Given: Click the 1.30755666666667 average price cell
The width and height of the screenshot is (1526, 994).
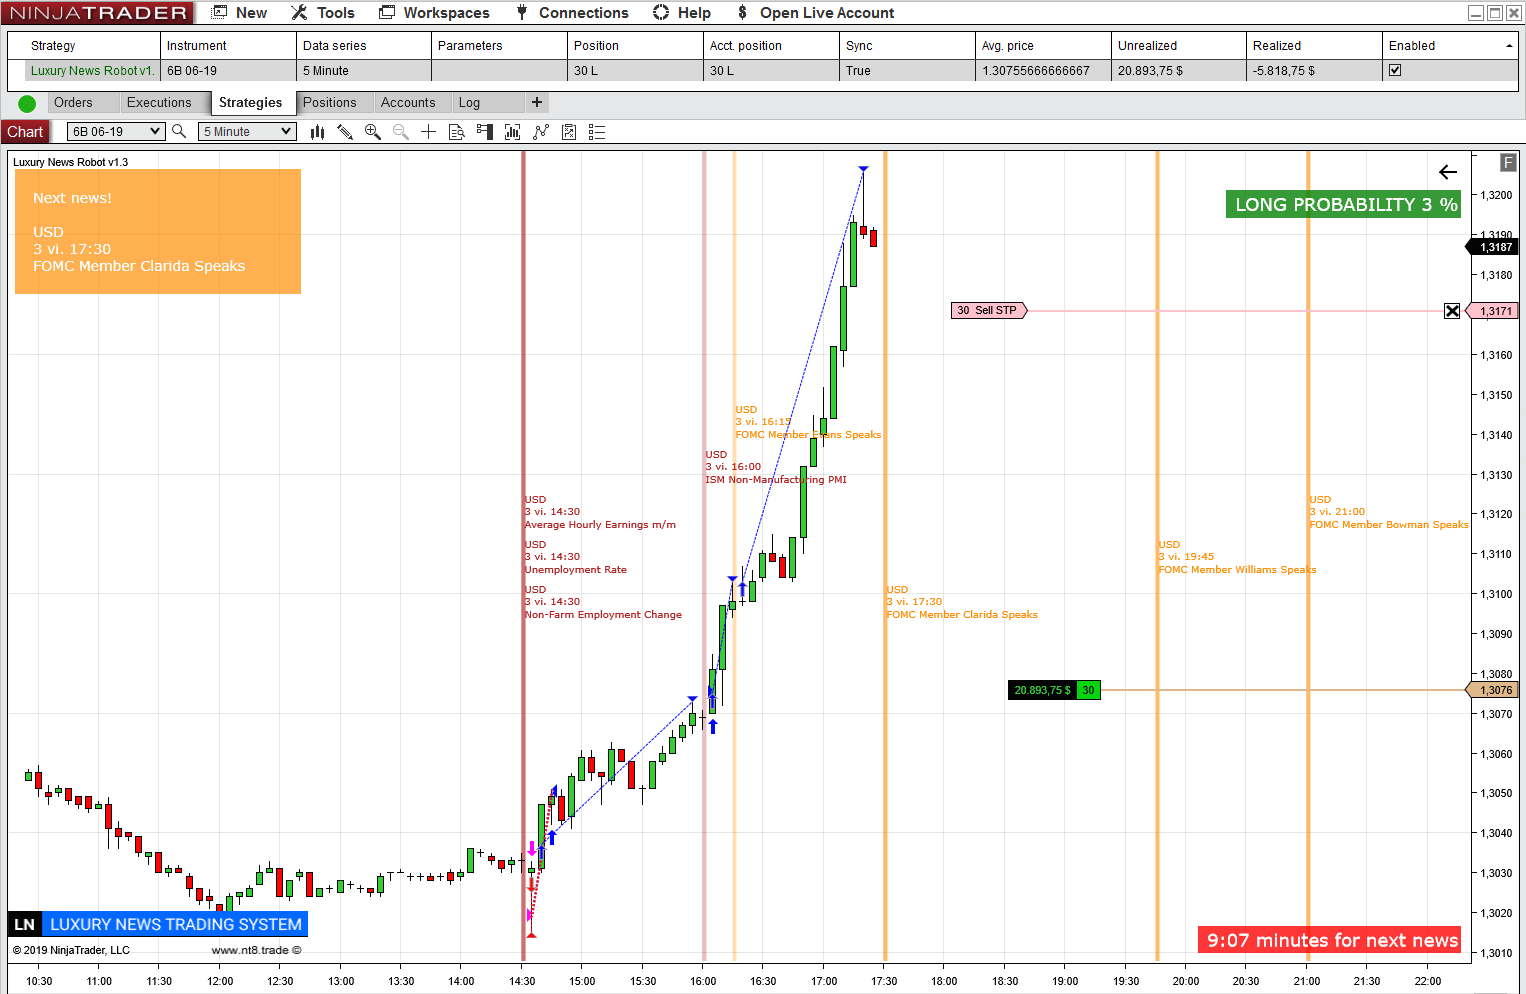Looking at the screenshot, I should pyautogui.click(x=1043, y=71).
